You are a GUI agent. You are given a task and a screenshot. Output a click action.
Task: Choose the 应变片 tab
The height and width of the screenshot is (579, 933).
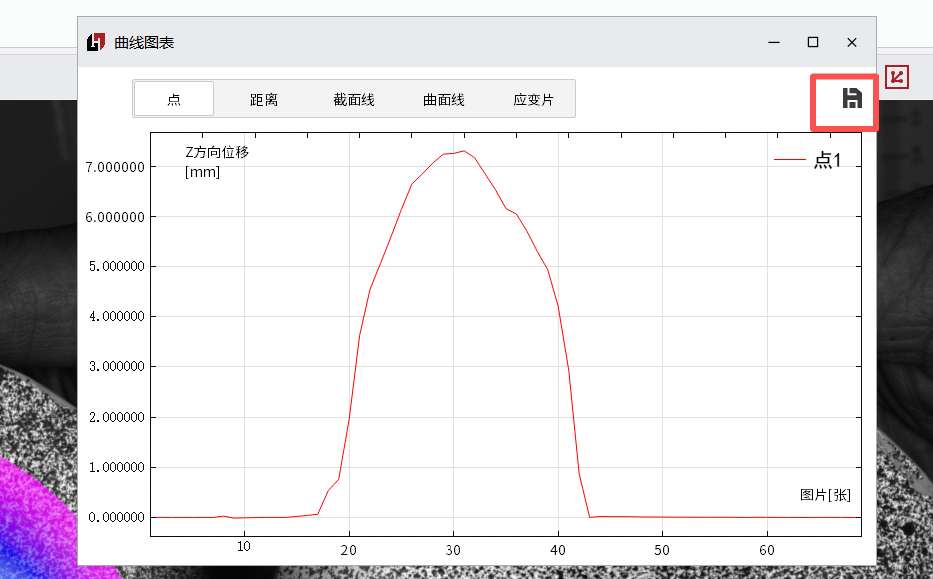click(533, 99)
